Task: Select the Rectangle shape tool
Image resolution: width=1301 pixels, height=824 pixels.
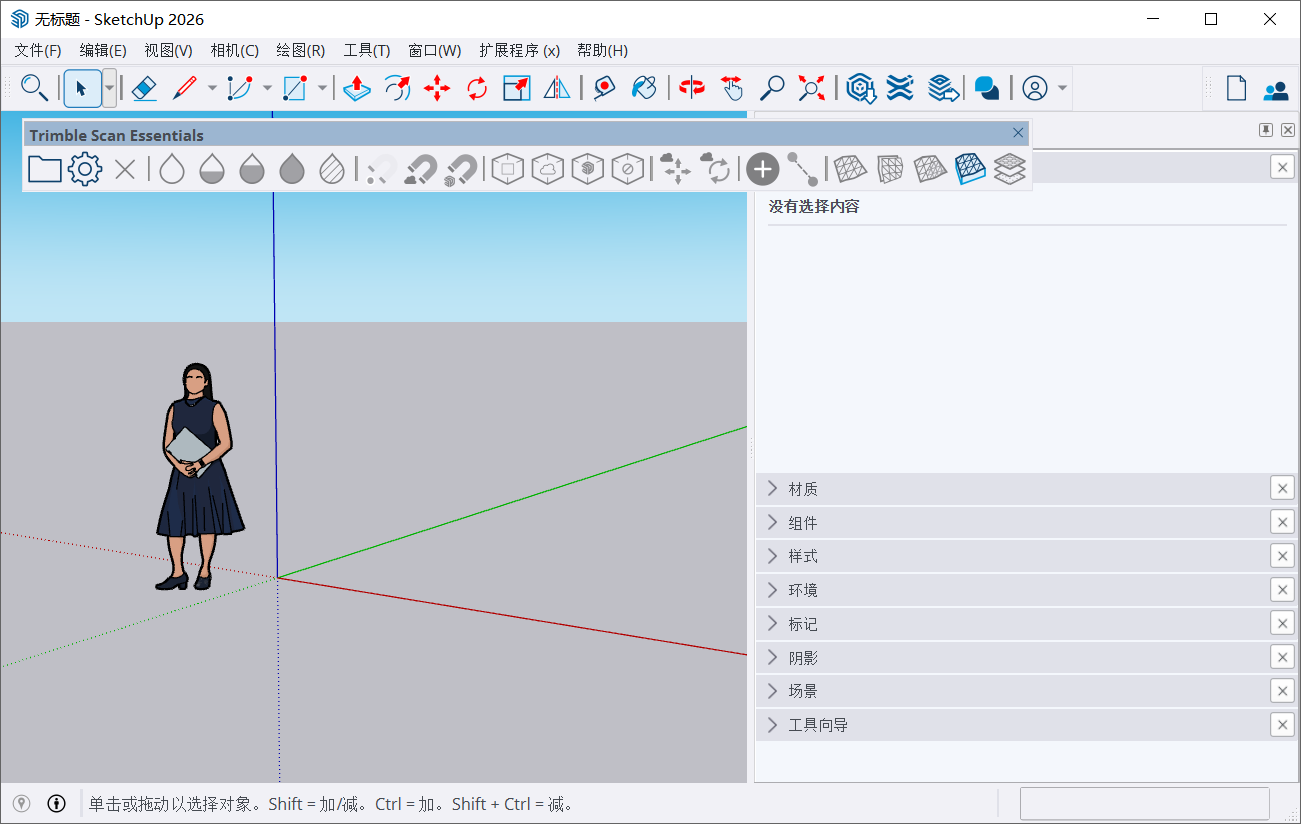Action: [x=294, y=88]
